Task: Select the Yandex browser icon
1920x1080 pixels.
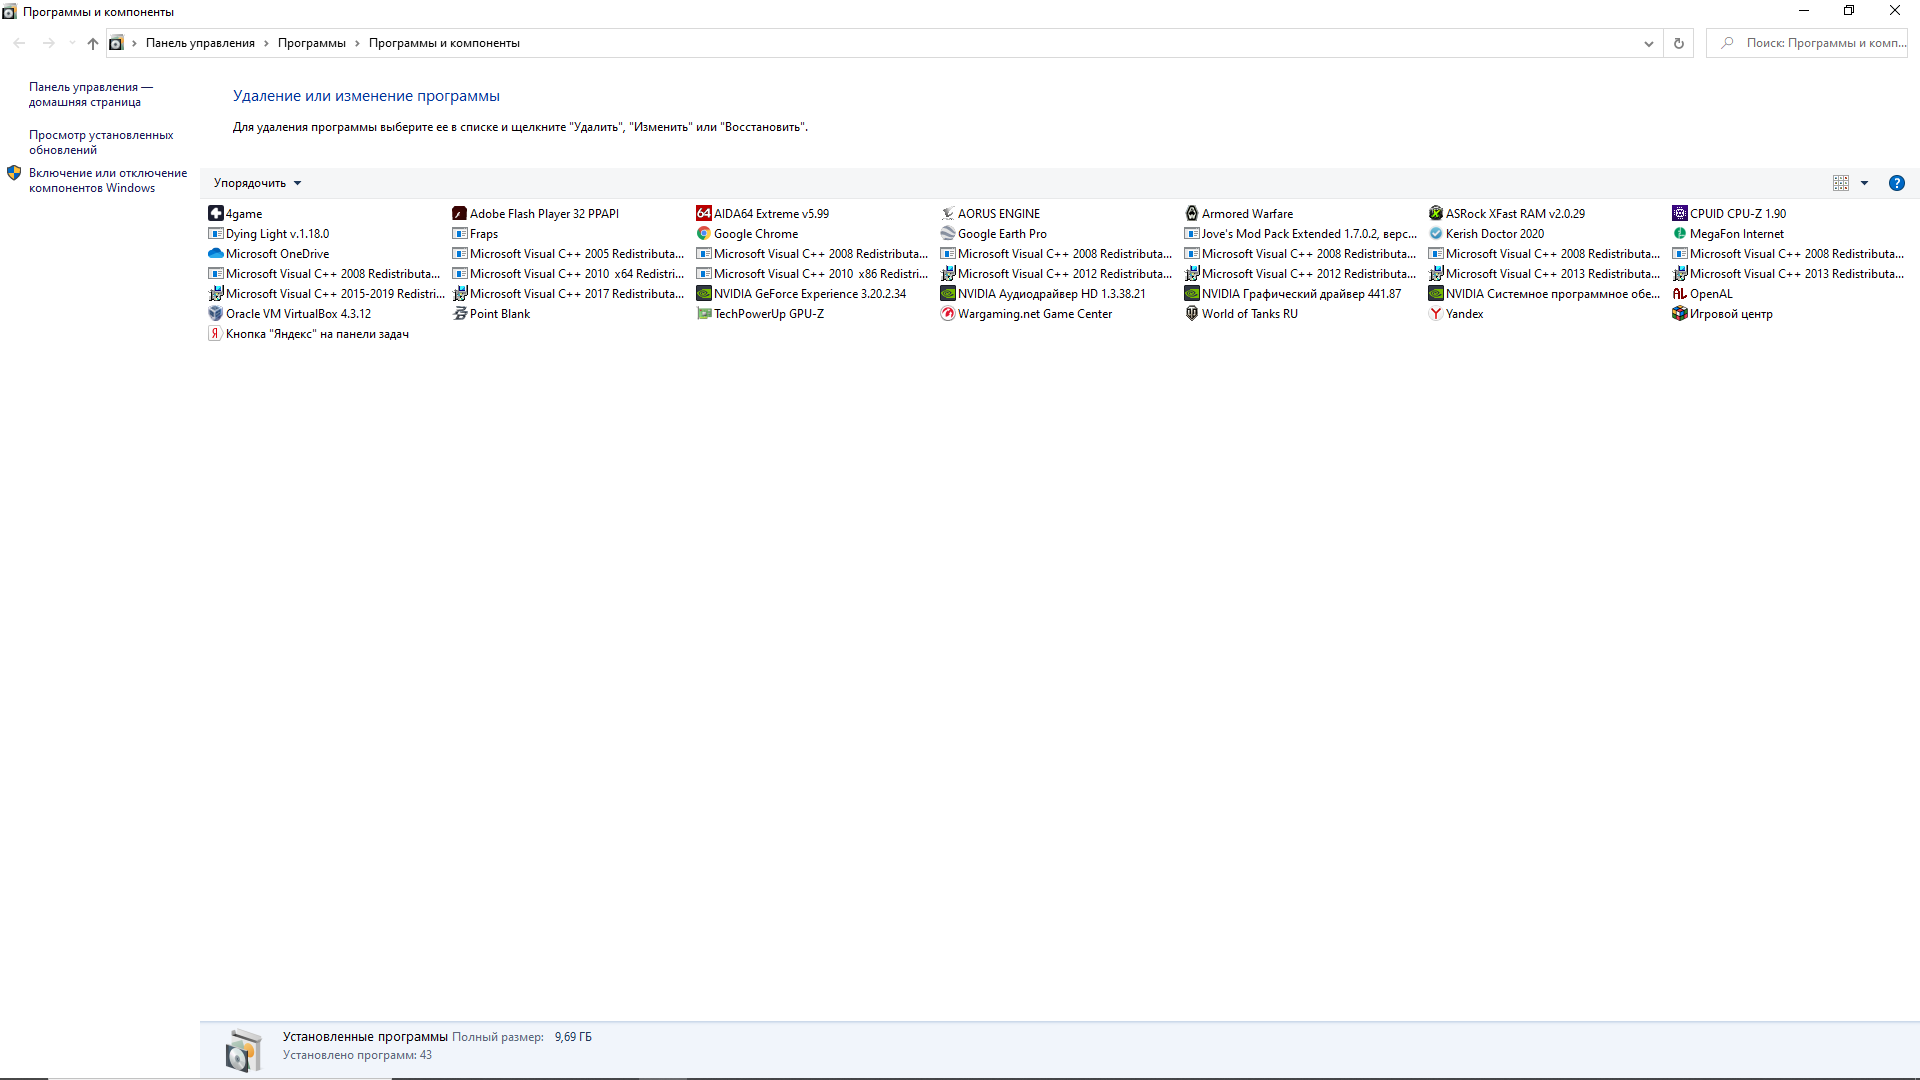Action: 1435,313
